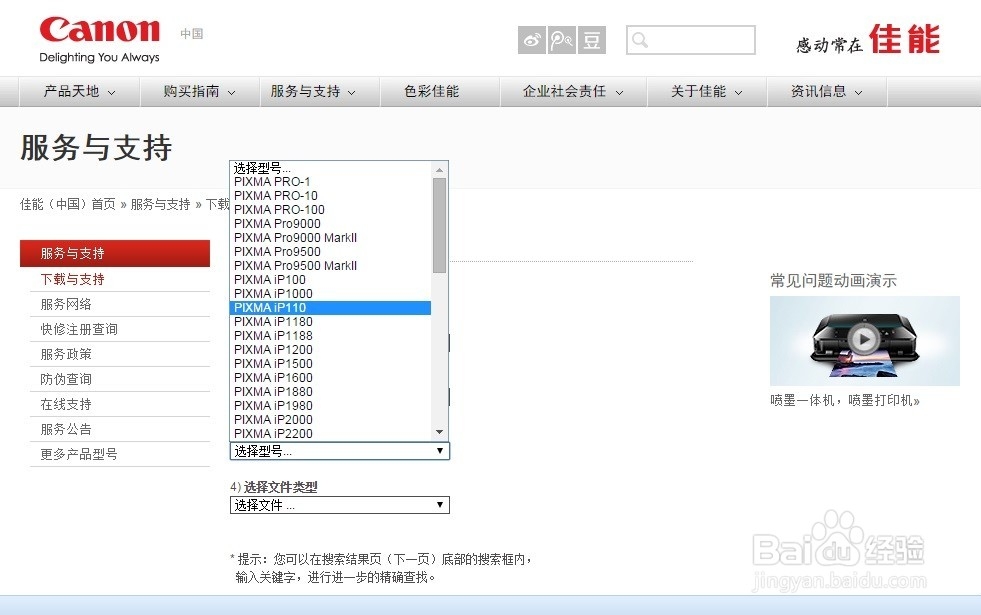Viewport: 981px width, 615px height.
Task: Expand the 选择型号 dropdown box
Action: click(340, 451)
